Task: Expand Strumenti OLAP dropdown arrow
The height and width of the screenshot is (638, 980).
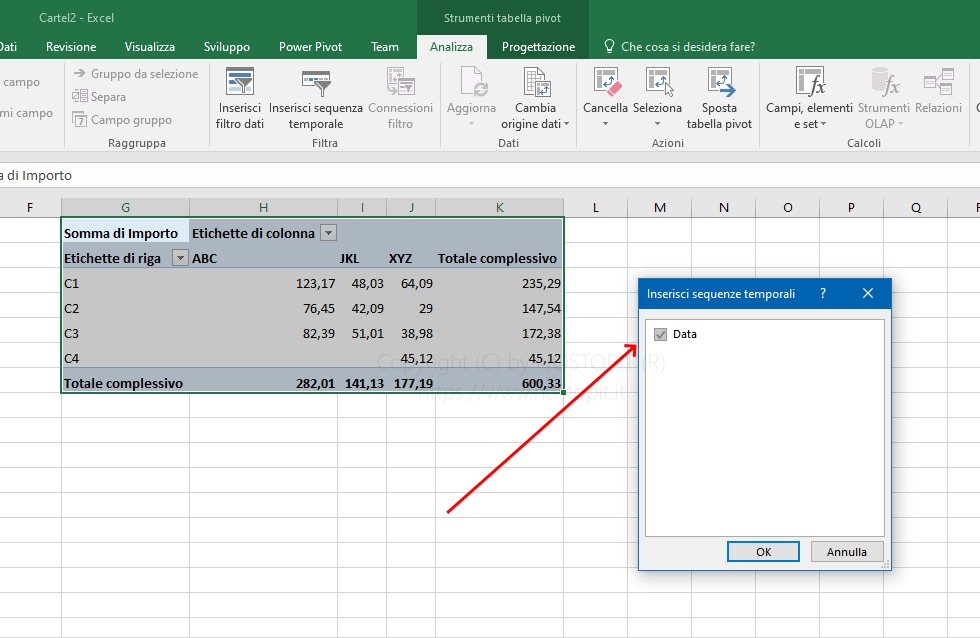Action: [901, 124]
